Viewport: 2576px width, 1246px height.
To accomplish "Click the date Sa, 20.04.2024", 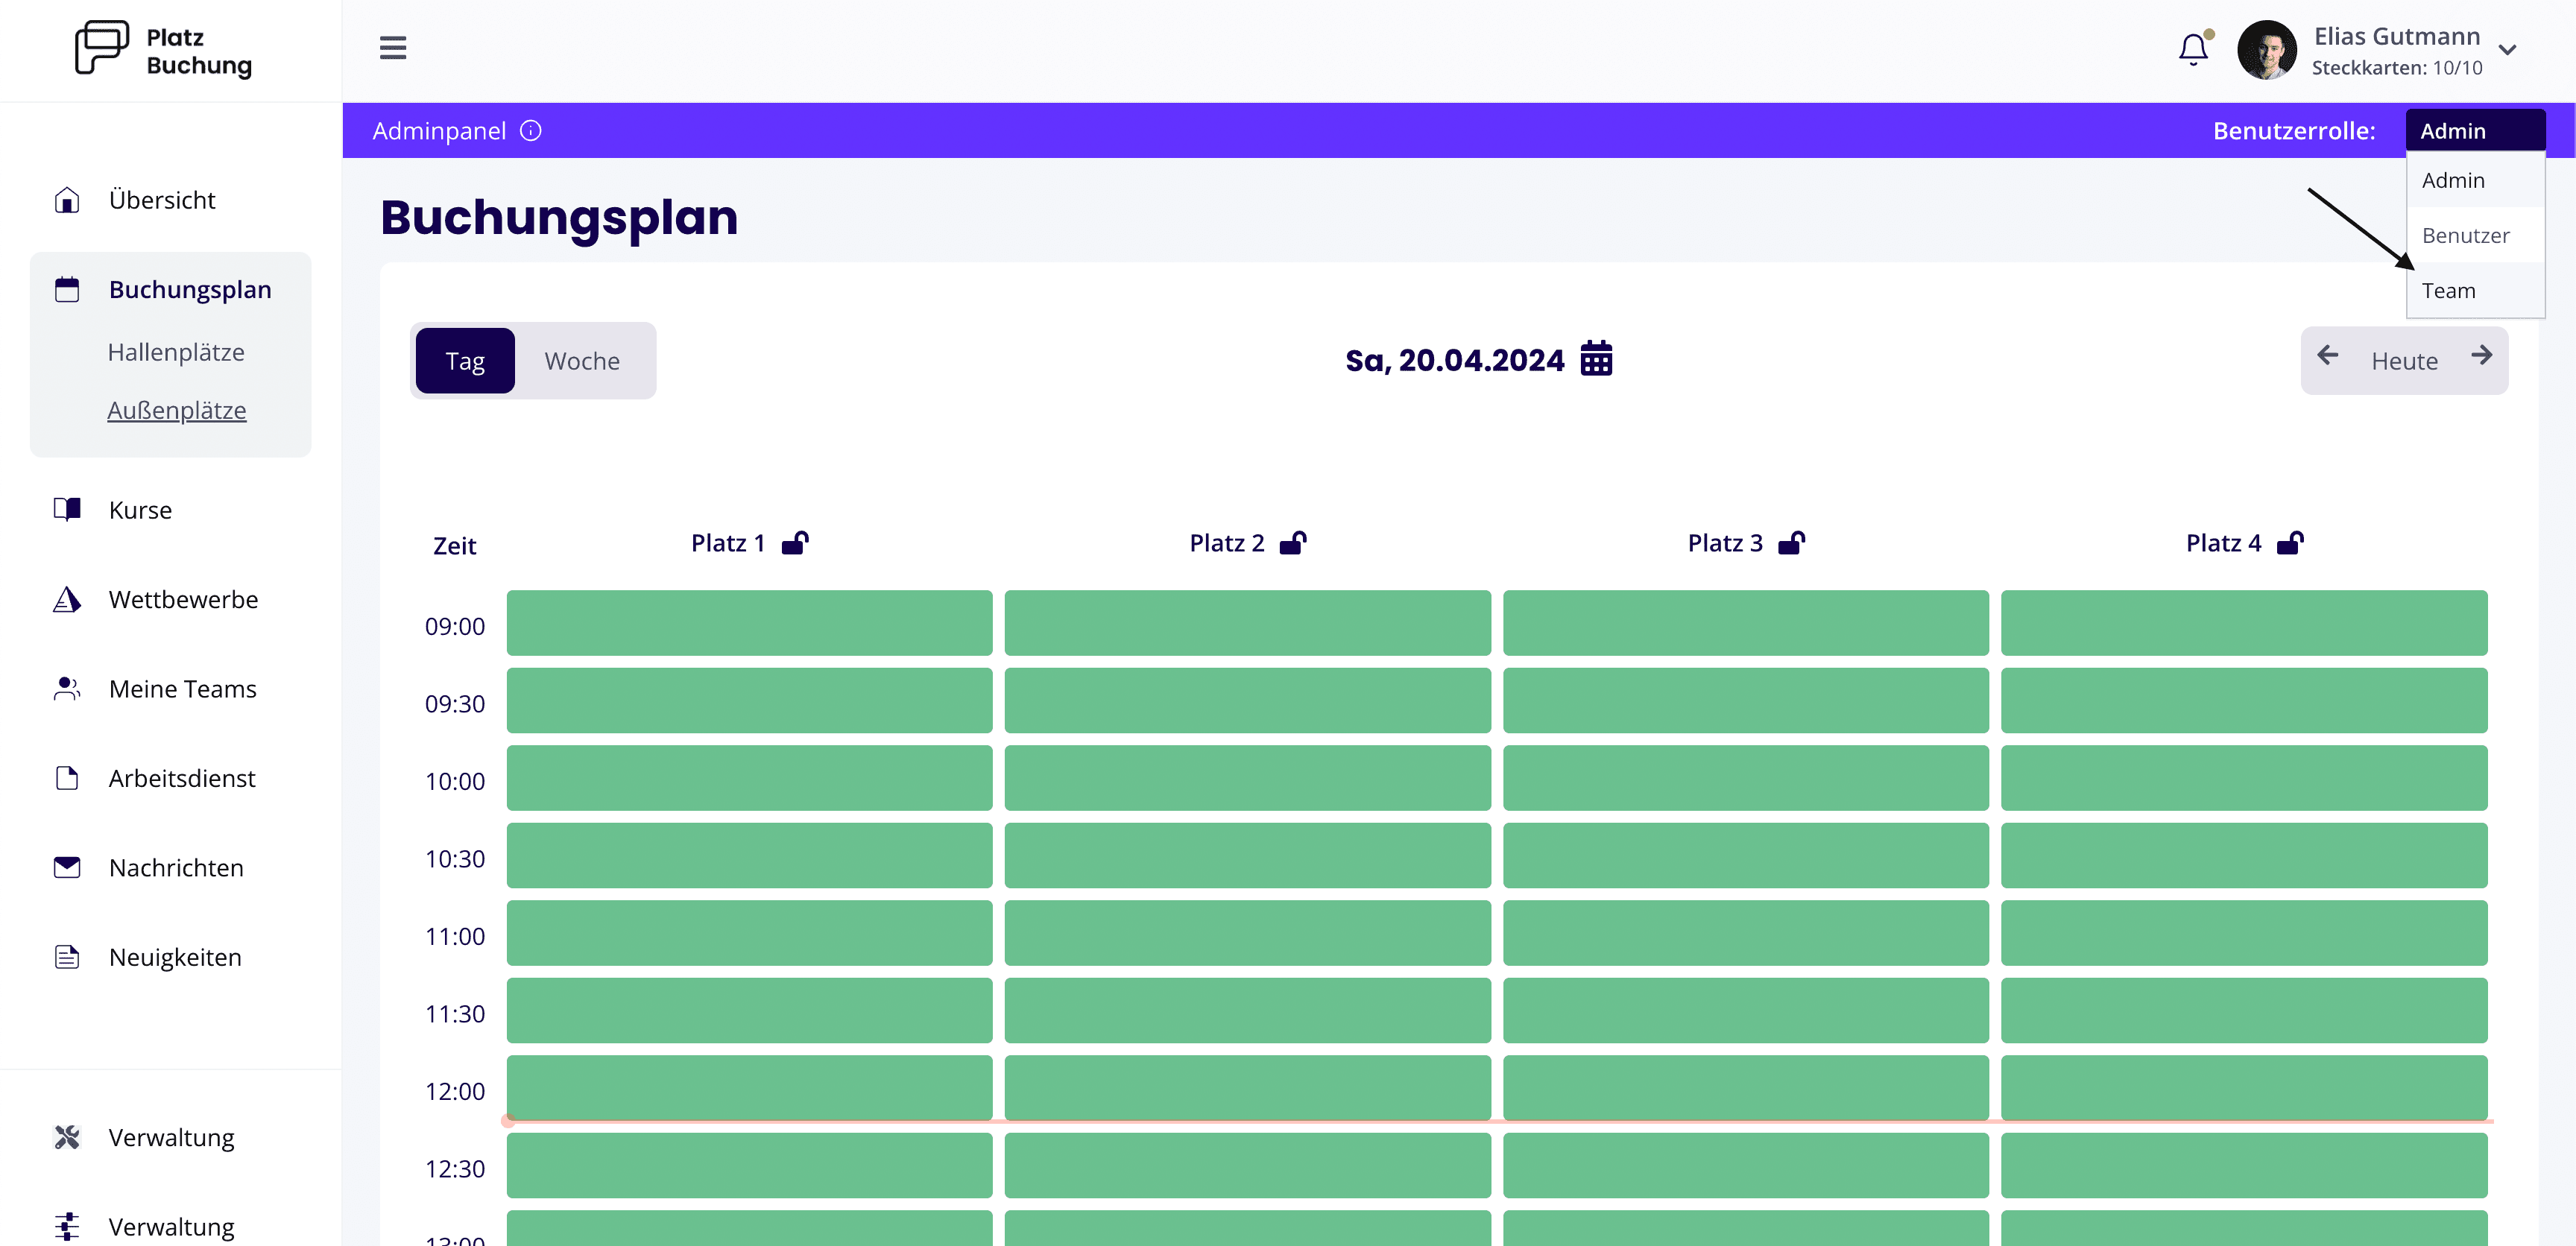I will click(1454, 360).
